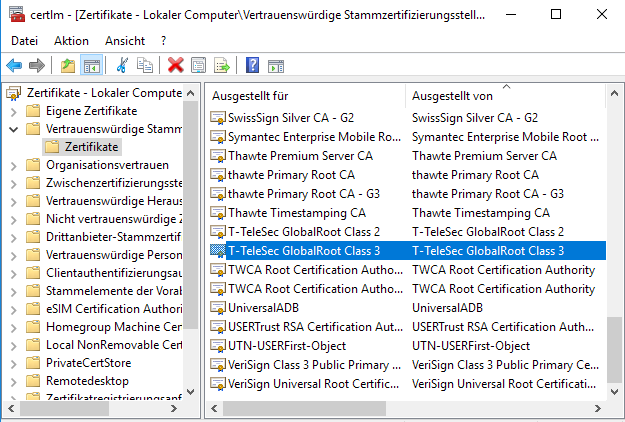Select VeriSign Class 3 Public Primary certificate
The height and width of the screenshot is (422, 625).
pyautogui.click(x=314, y=365)
